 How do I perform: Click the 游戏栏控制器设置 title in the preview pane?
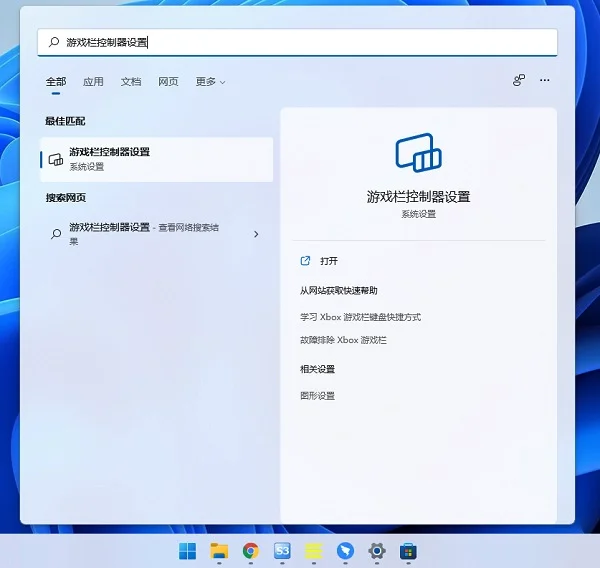coord(418,197)
